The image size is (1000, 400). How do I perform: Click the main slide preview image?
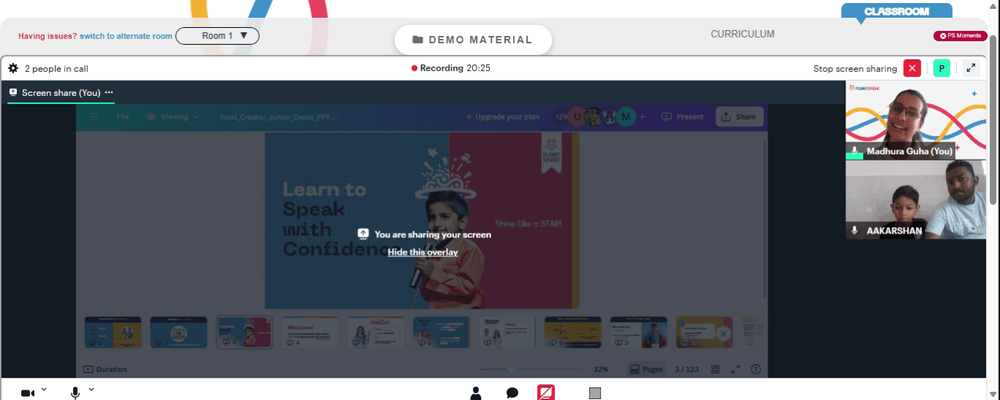(x=422, y=221)
